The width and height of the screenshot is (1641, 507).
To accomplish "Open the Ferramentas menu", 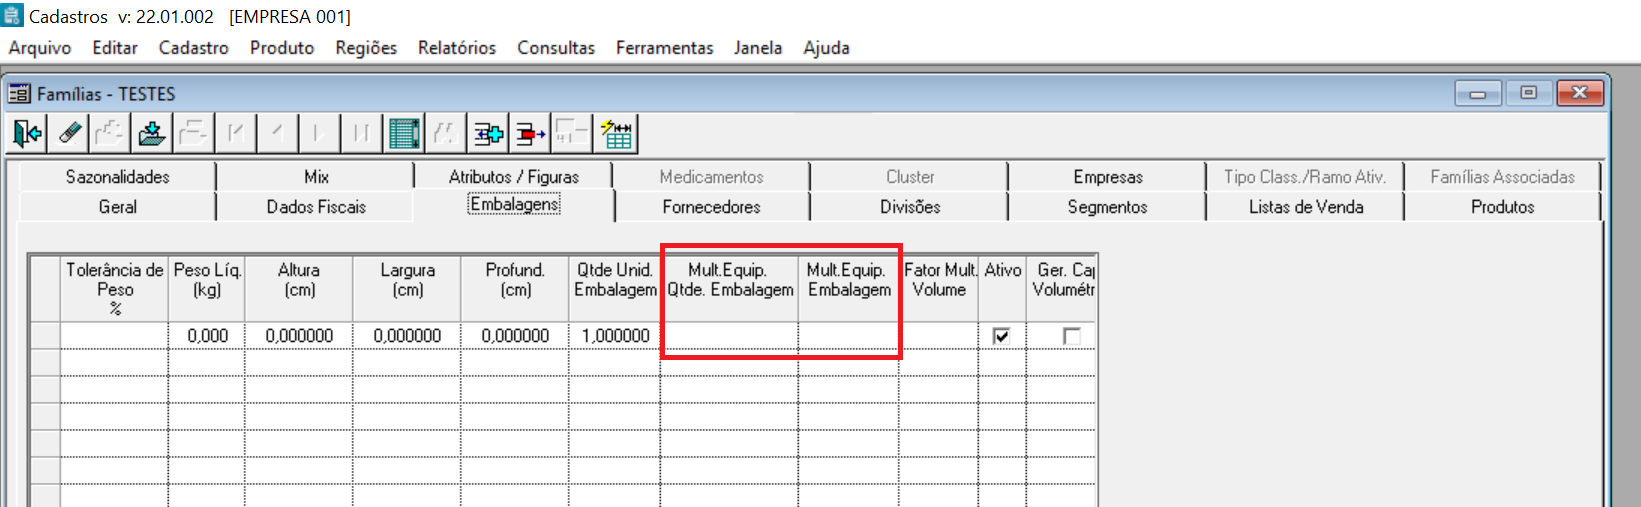I will 664,48.
